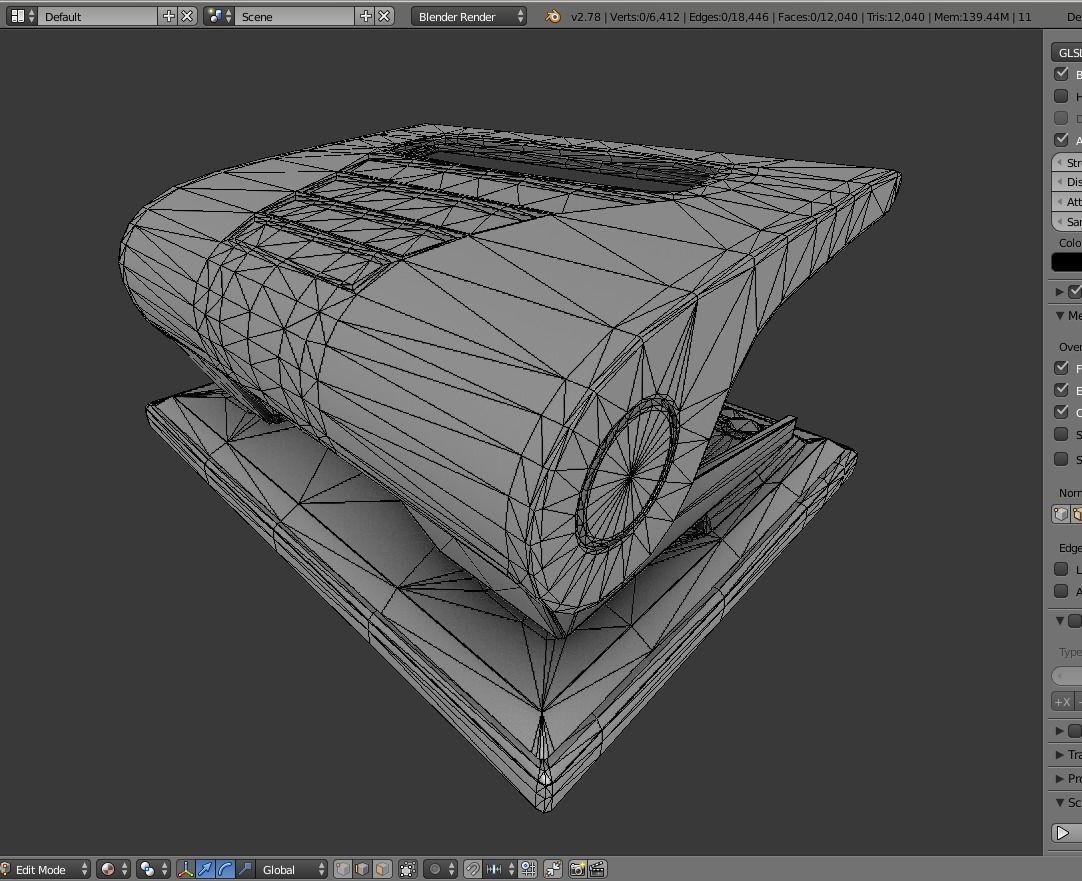
Task: Open the screen layout browser icon beside Default
Action: (21, 16)
